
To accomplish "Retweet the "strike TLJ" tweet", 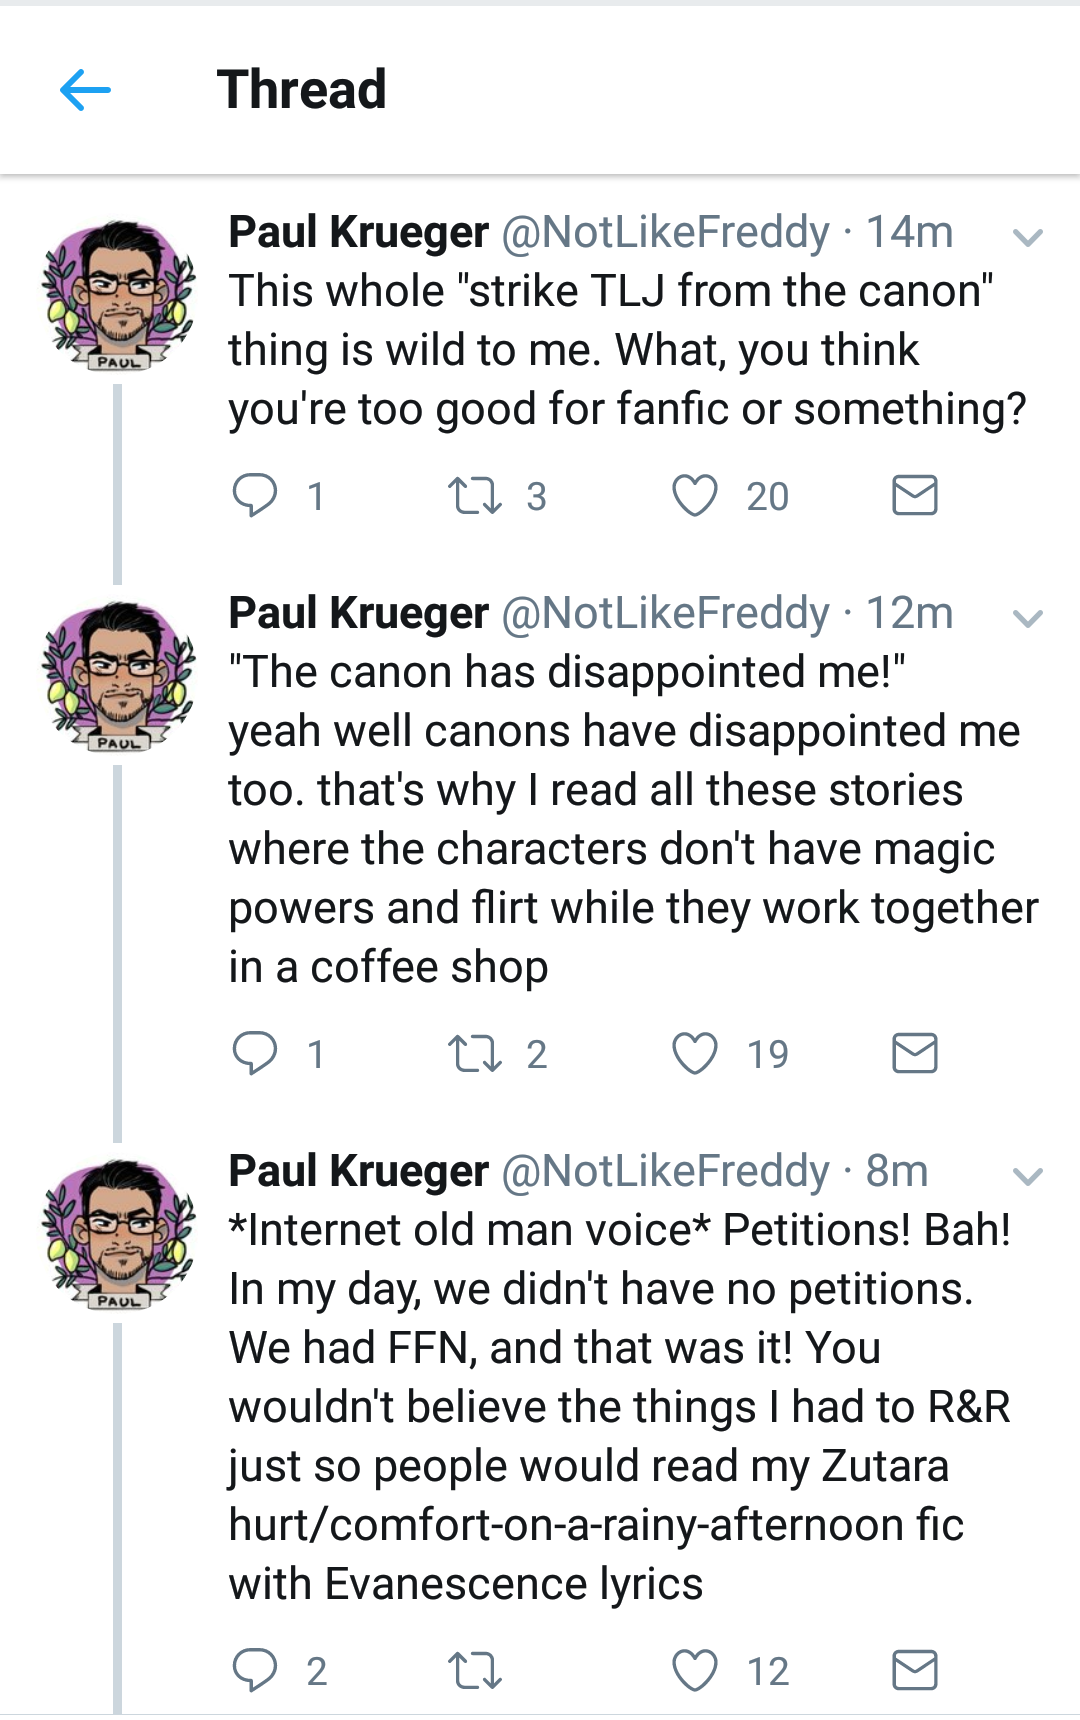I will tap(475, 496).
